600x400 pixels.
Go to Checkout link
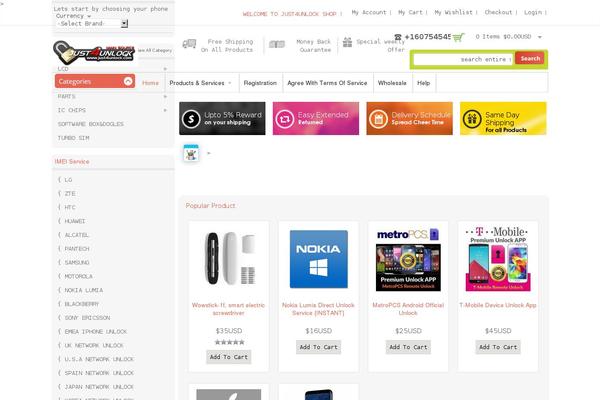498,13
